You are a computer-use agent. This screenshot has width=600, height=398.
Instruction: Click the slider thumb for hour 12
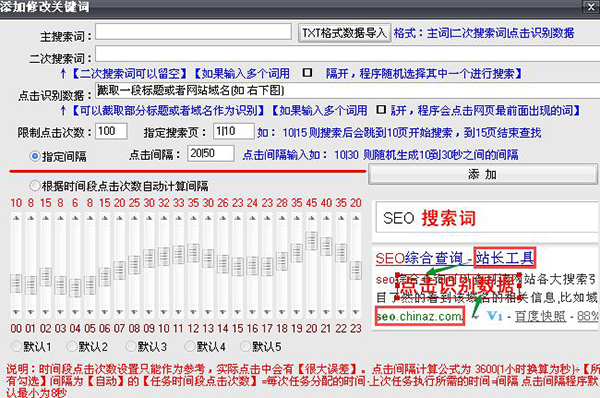click(193, 254)
